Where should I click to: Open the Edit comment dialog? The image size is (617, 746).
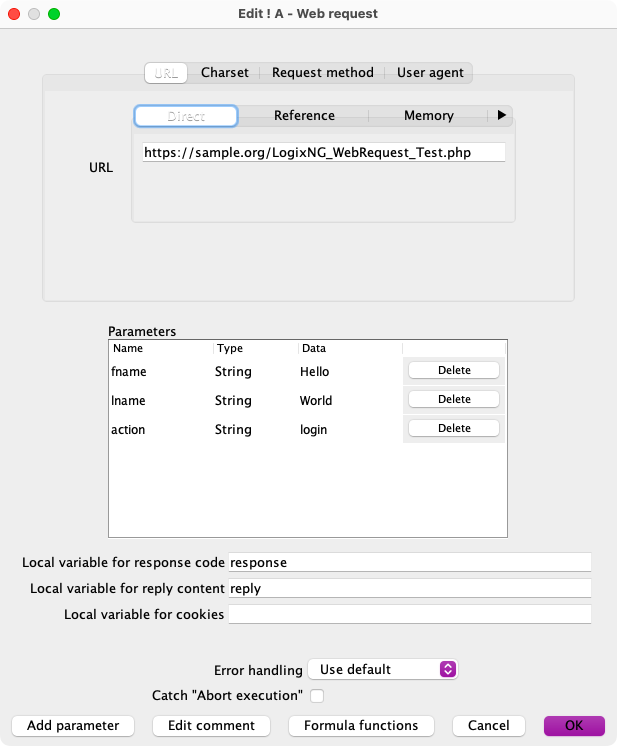tap(211, 725)
